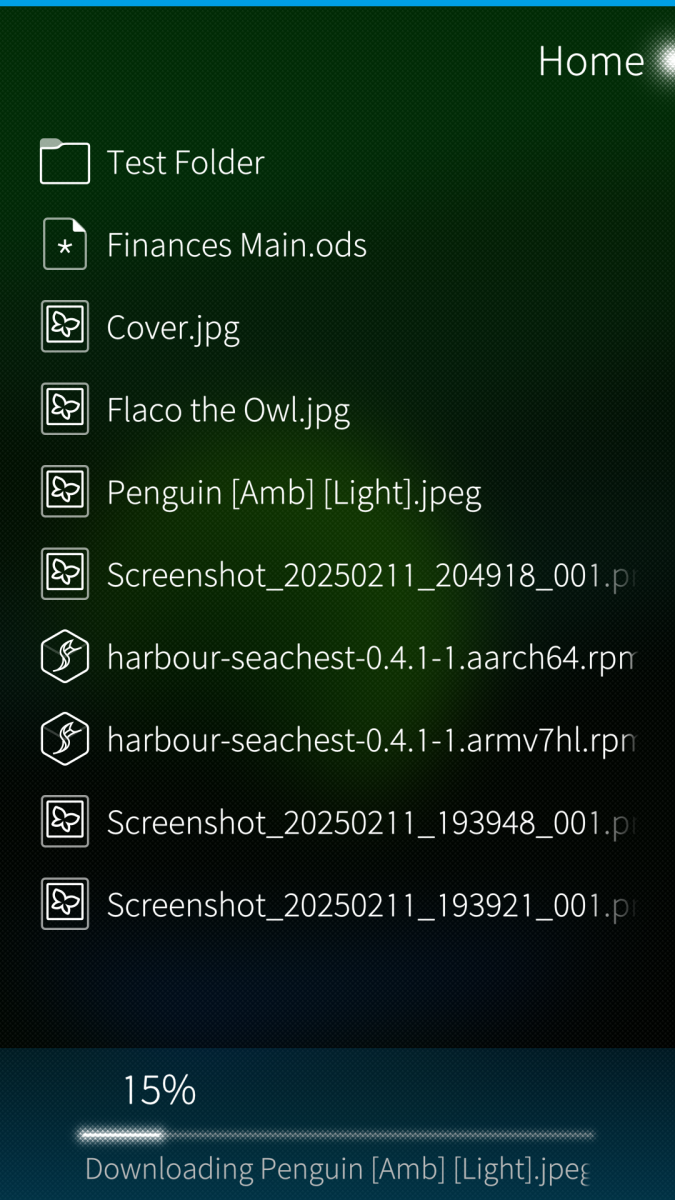Click the Screenshot_20250211_193948 image icon

pyautogui.click(x=65, y=822)
